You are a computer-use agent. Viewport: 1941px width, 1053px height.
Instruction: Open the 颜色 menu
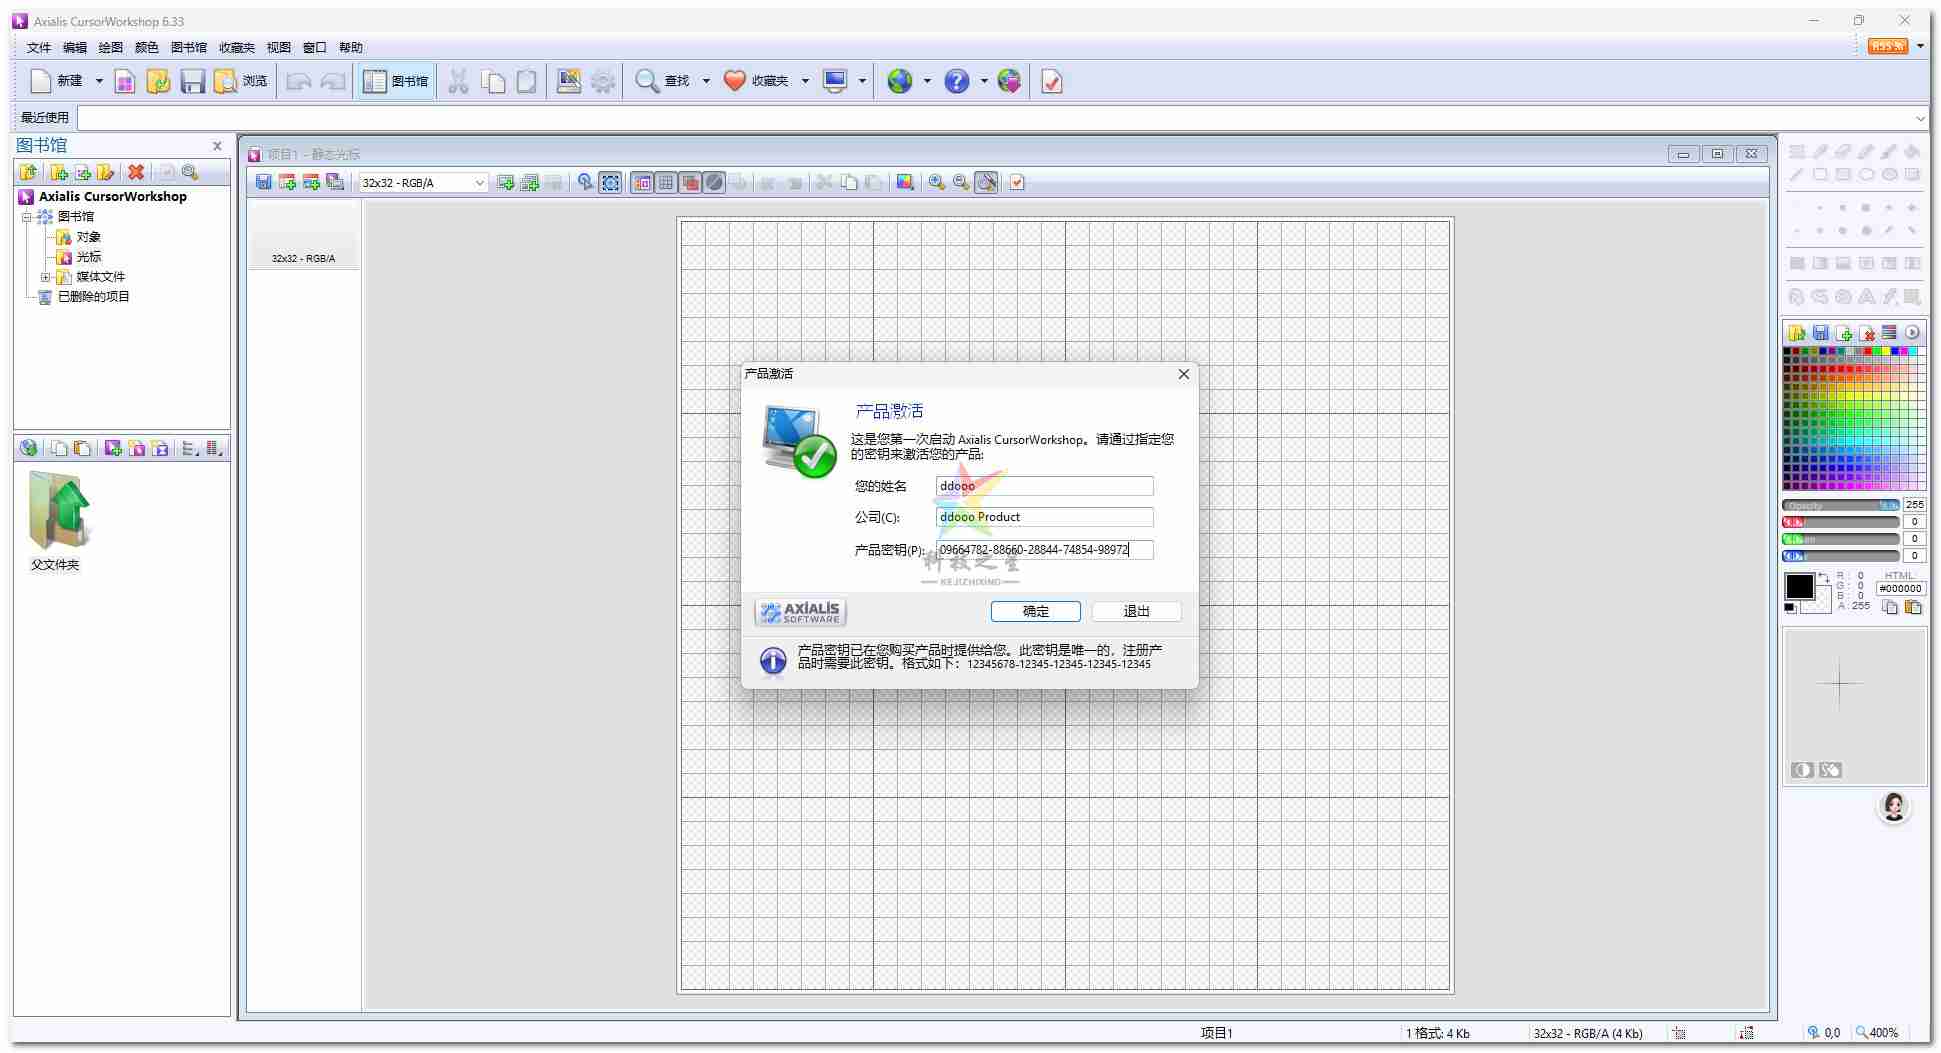coord(145,46)
